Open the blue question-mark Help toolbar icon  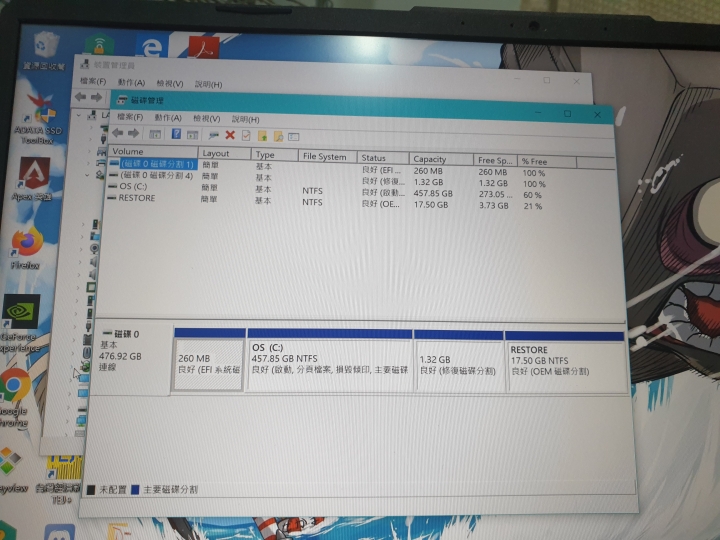(176, 134)
